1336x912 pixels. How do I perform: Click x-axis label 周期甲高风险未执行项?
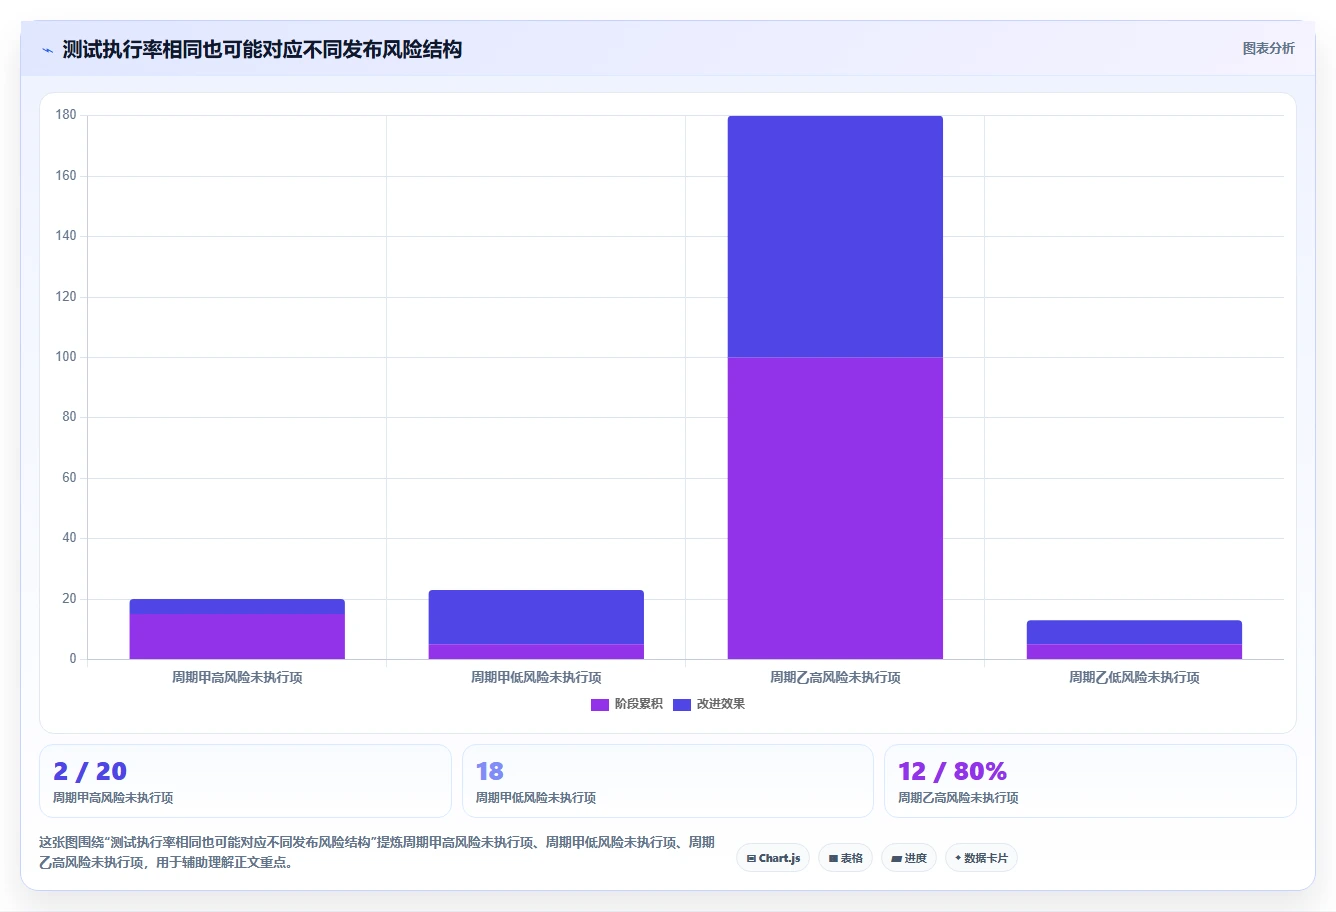[237, 677]
